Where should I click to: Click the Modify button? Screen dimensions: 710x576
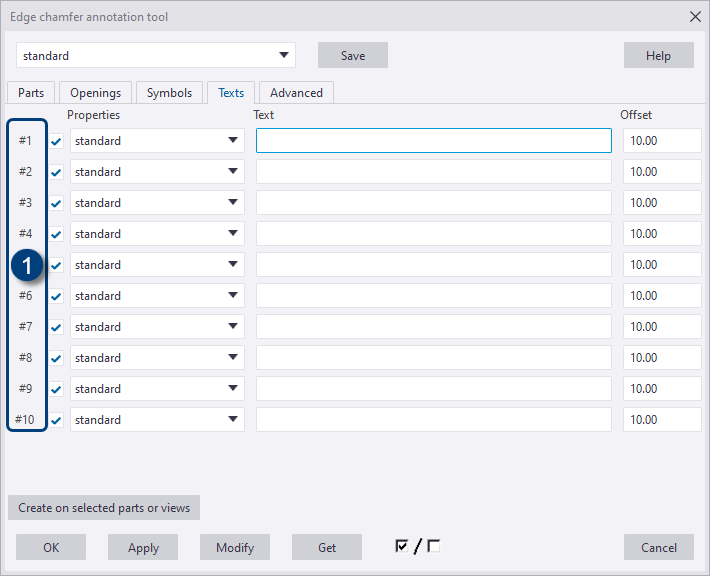[x=235, y=547]
